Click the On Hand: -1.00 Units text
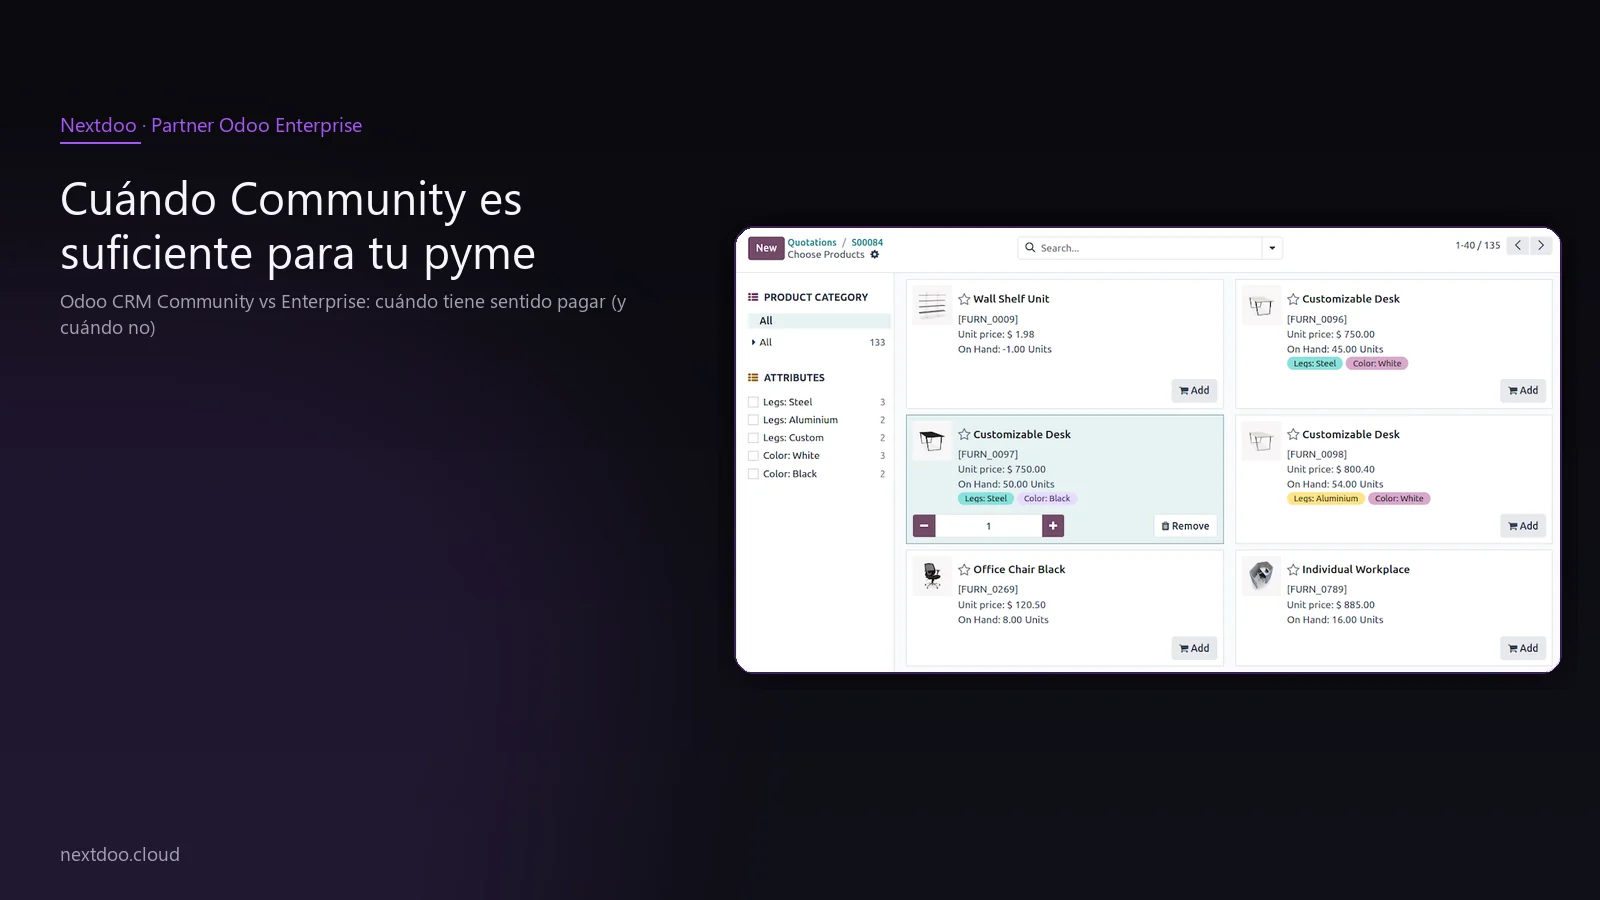This screenshot has height=900, width=1600. [x=1005, y=350]
